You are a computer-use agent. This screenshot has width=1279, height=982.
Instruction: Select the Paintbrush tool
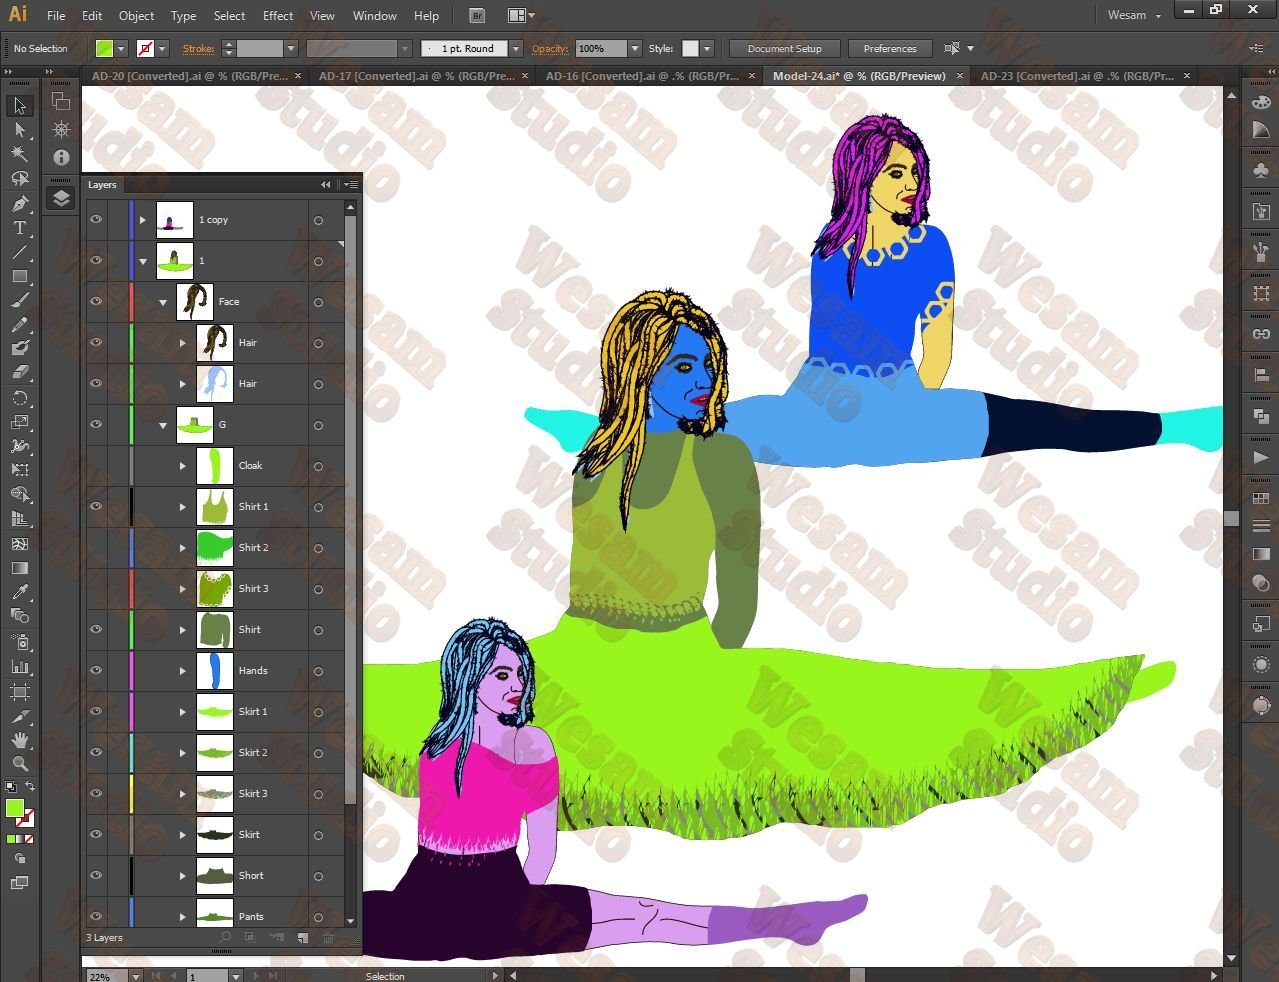tap(19, 300)
